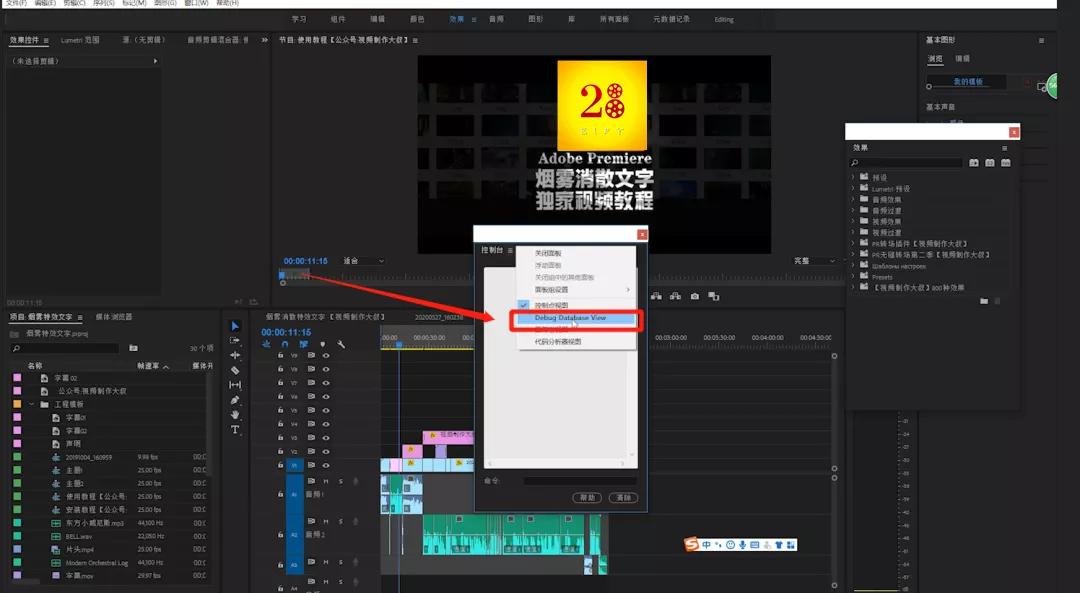Click search field in Effects panel
Viewport: 1080px width, 593px height.
(906, 163)
